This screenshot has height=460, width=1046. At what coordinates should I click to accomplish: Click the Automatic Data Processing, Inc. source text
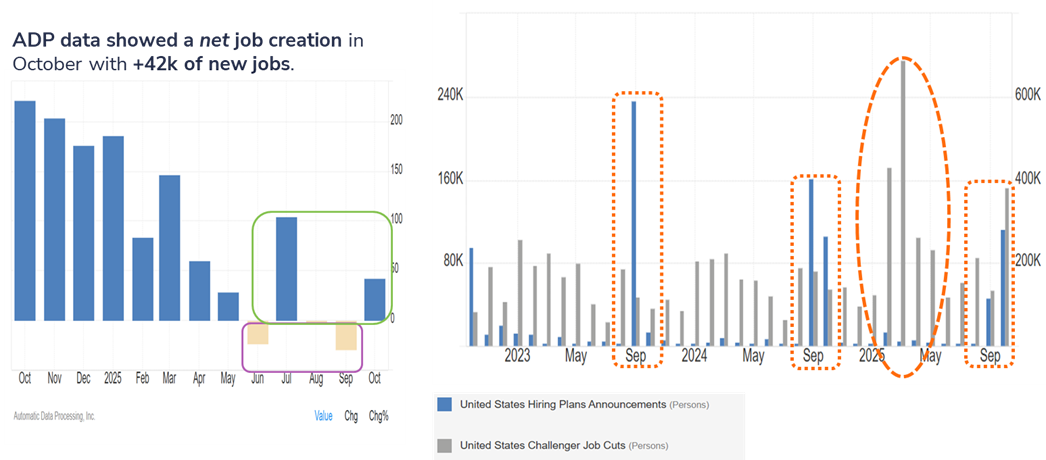click(53, 416)
